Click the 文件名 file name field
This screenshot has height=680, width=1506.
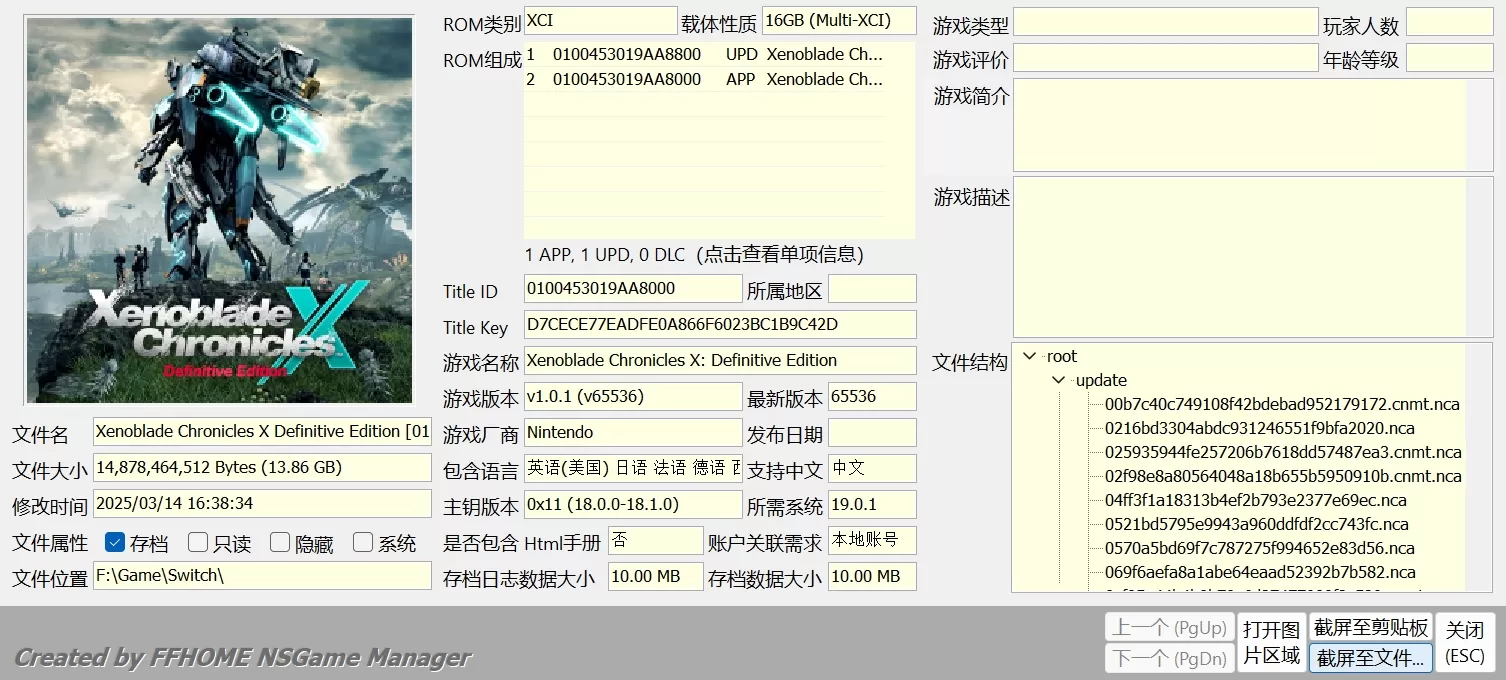[262, 432]
